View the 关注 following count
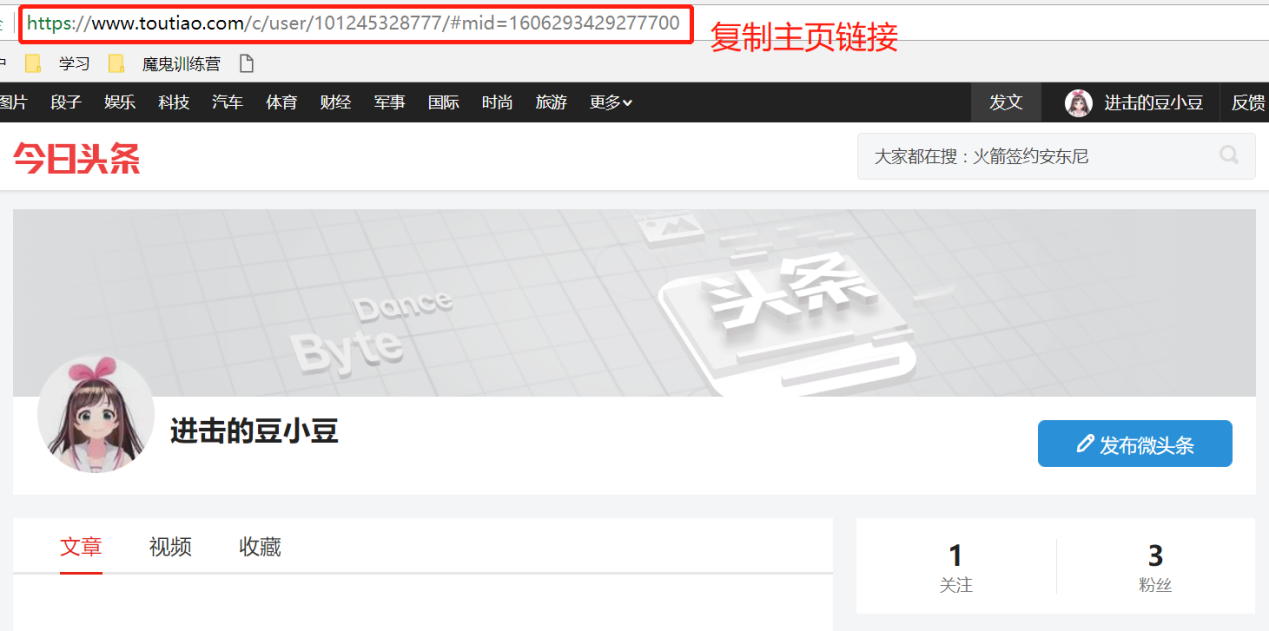Image resolution: width=1269 pixels, height=631 pixels. click(x=956, y=568)
